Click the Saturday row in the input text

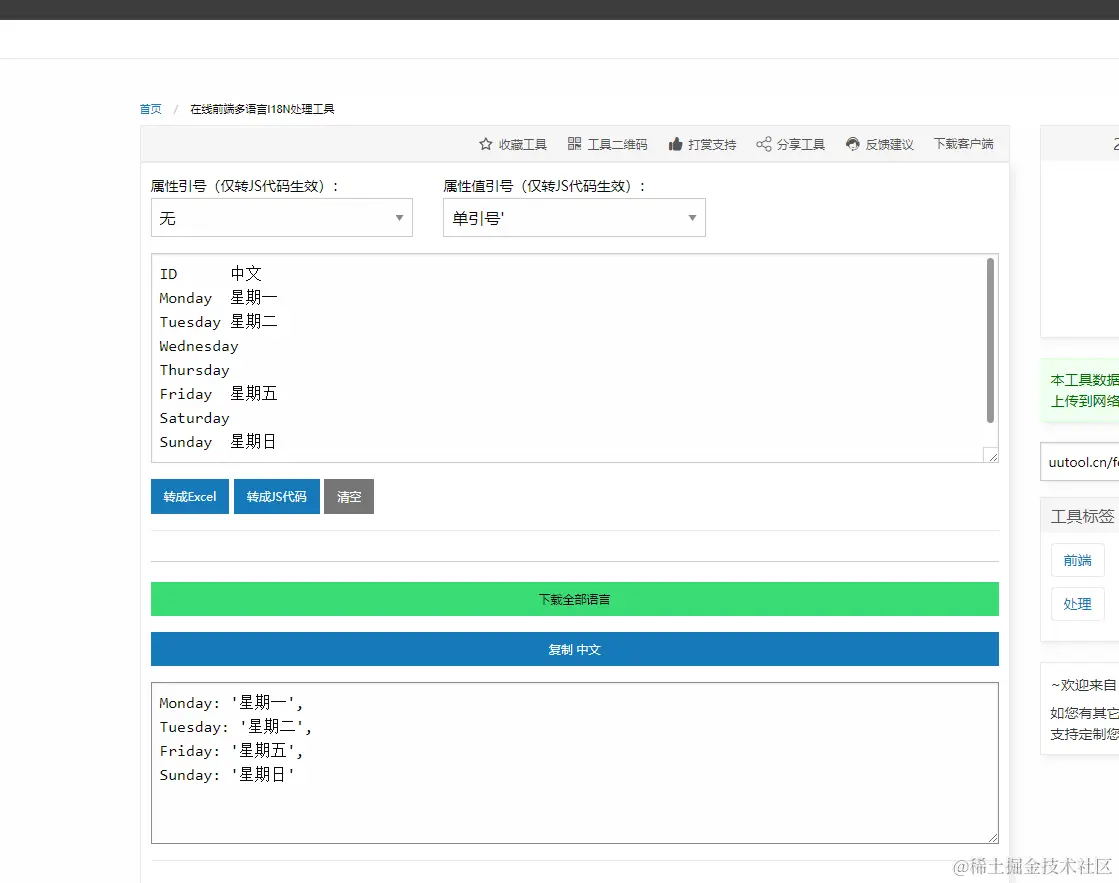(195, 418)
